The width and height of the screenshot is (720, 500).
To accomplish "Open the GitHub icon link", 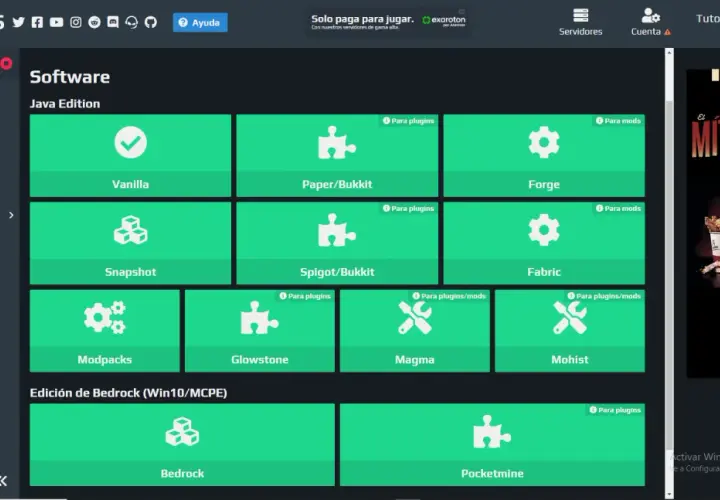I will (x=151, y=22).
